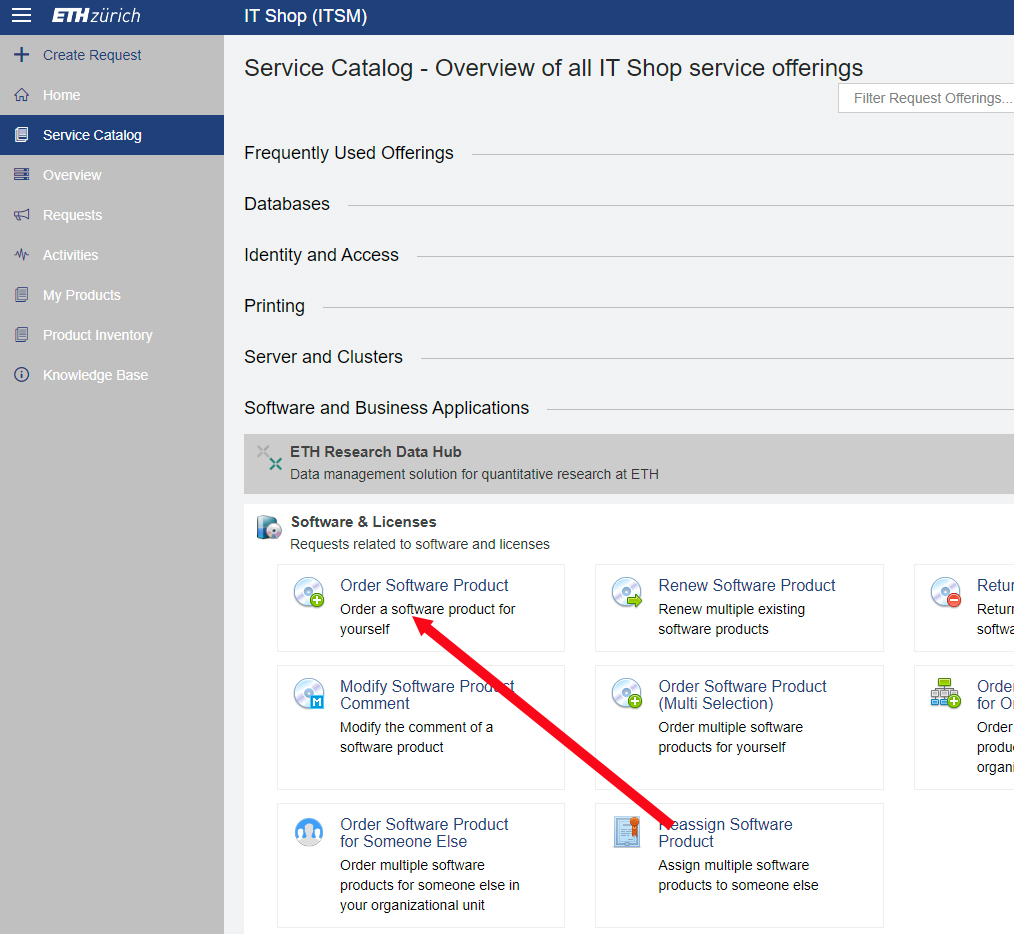Image resolution: width=1014 pixels, height=934 pixels.
Task: Click the Home house icon
Action: (21, 95)
